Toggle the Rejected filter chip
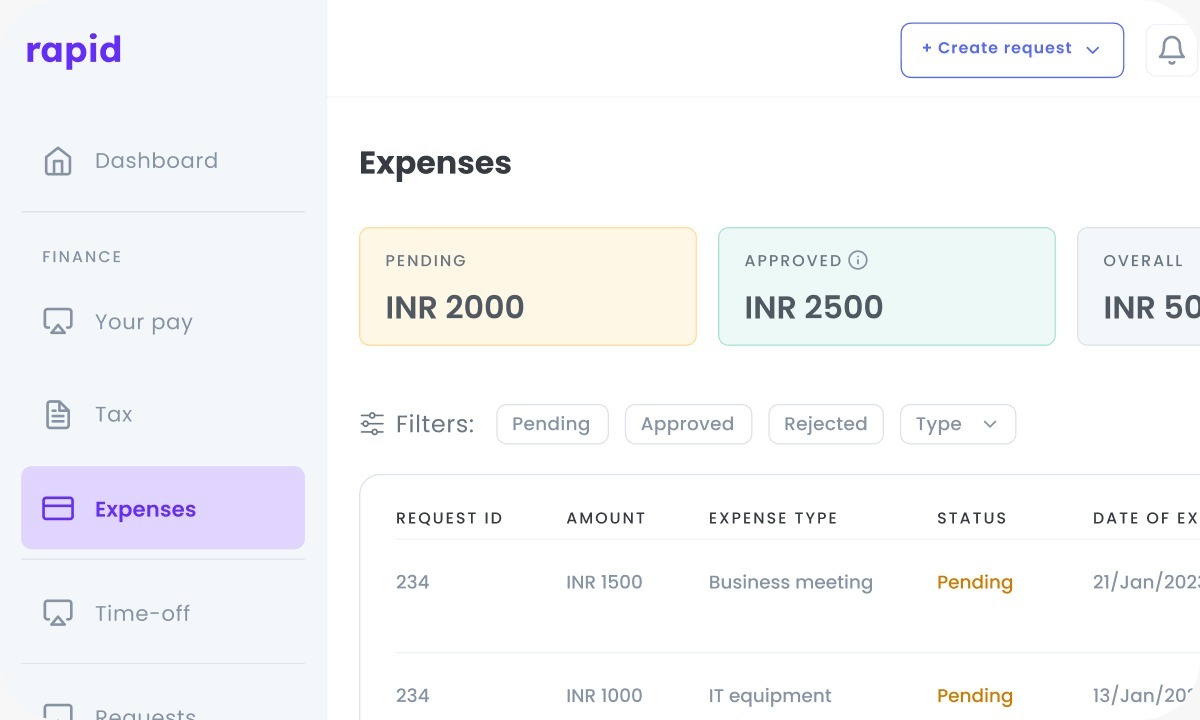Screen dimensions: 1200x720 (x=825, y=424)
